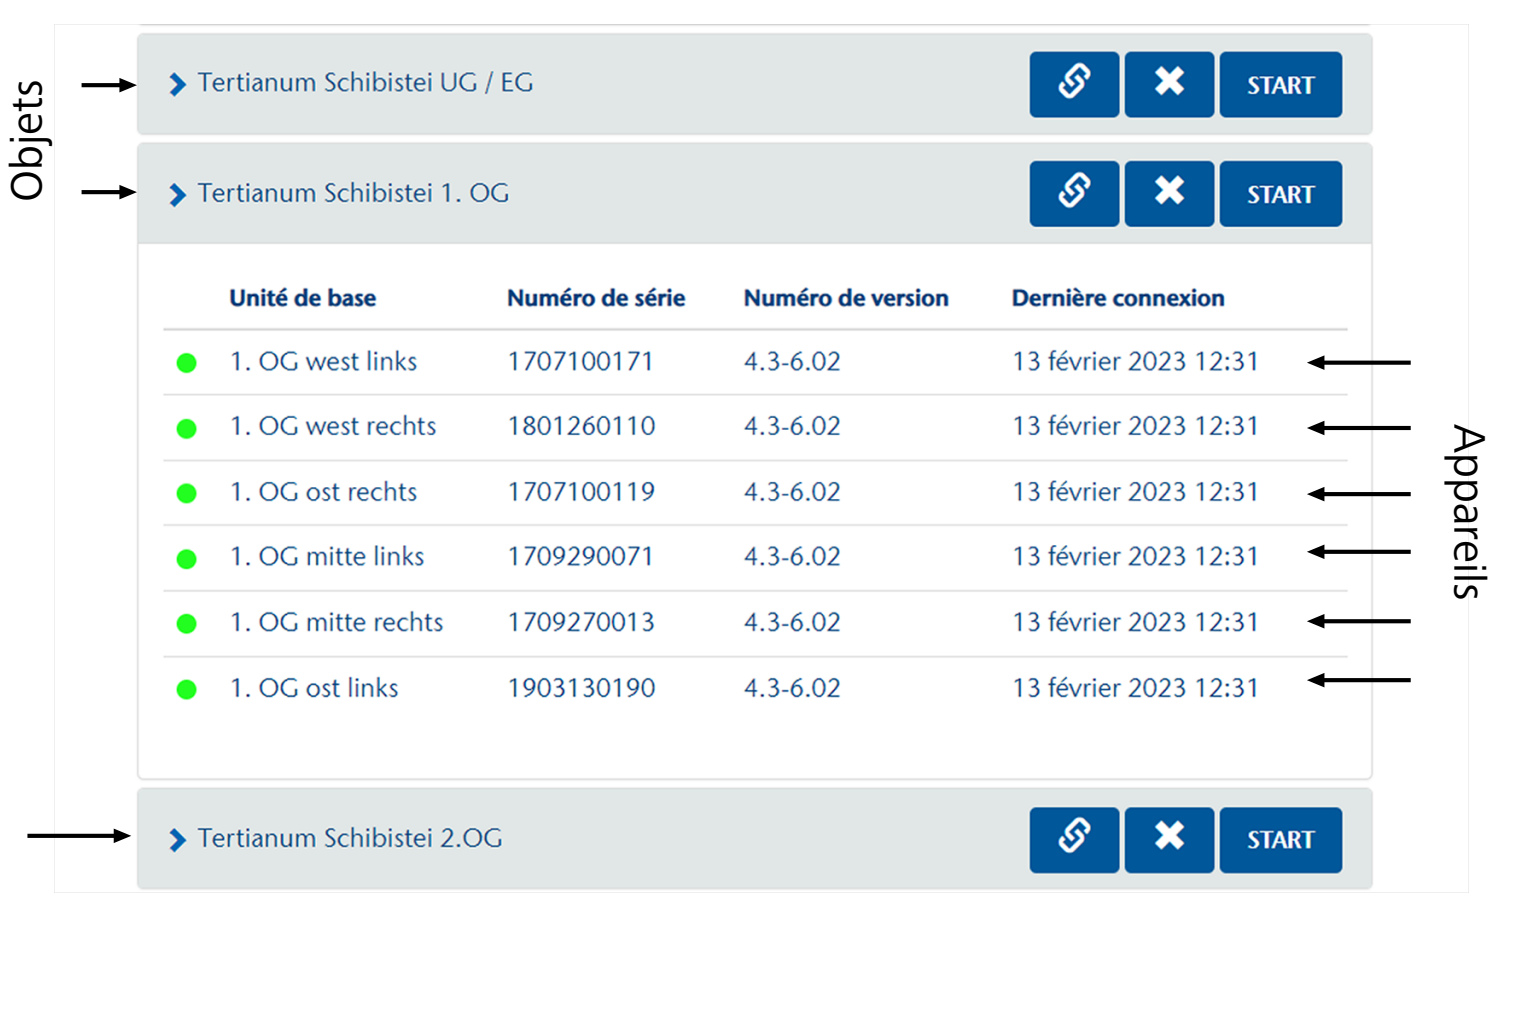1533x1025 pixels.
Task: Click last connection date of 1. OG mitte links
Action: coord(1135,556)
